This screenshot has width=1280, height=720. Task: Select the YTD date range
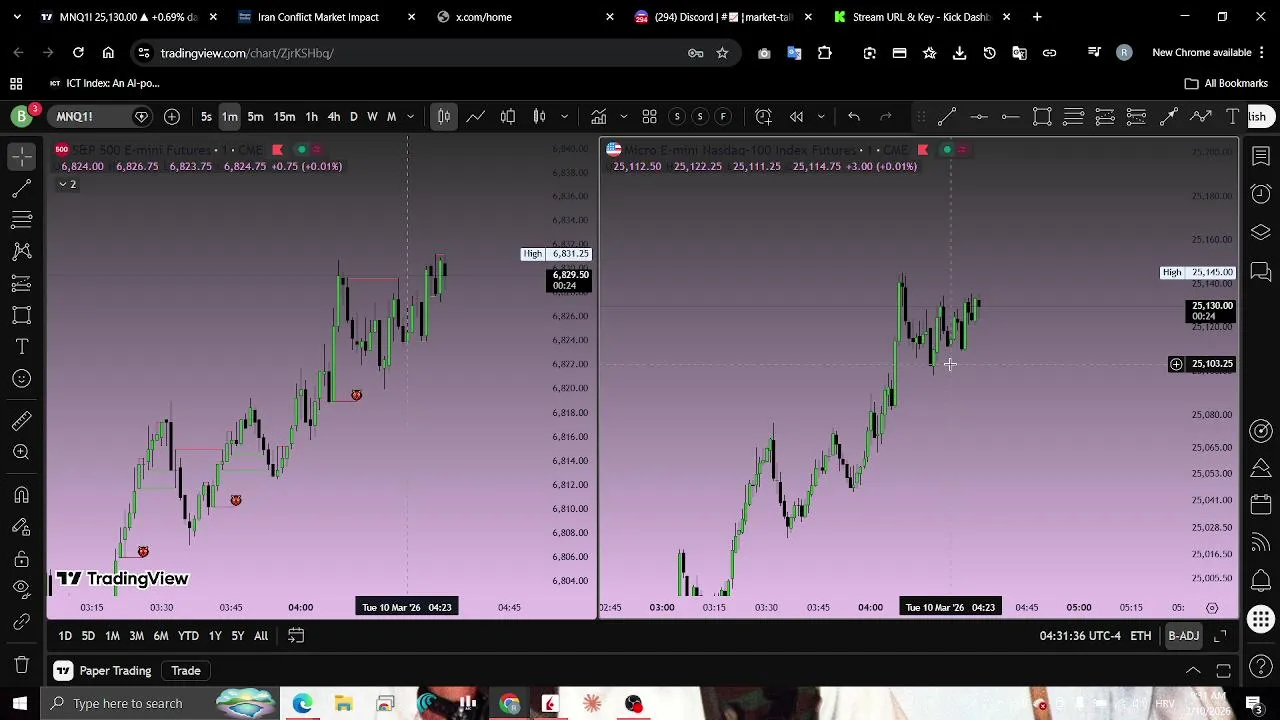pos(188,636)
